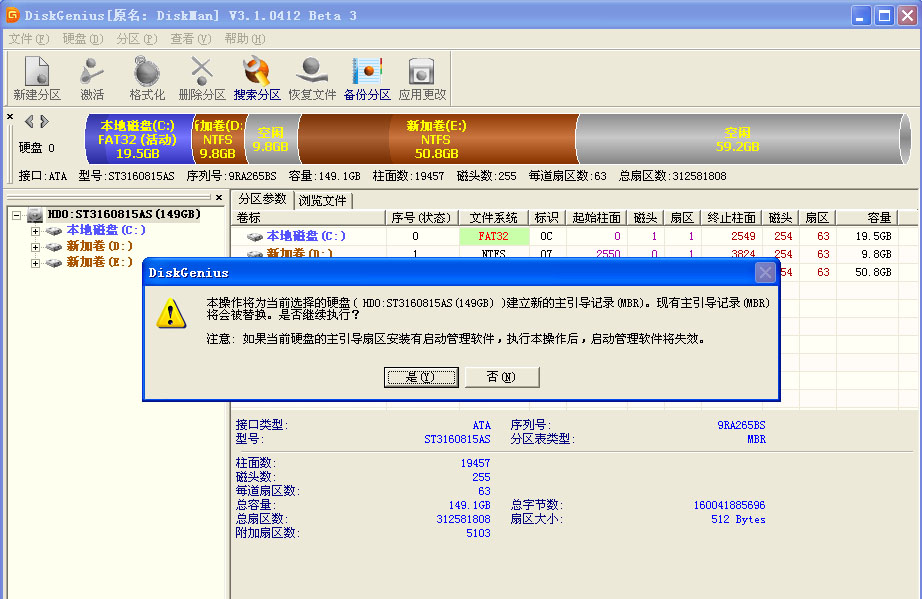Screen dimensions: 922x599
Task: Click the 文件系统 column header
Action: (x=493, y=218)
